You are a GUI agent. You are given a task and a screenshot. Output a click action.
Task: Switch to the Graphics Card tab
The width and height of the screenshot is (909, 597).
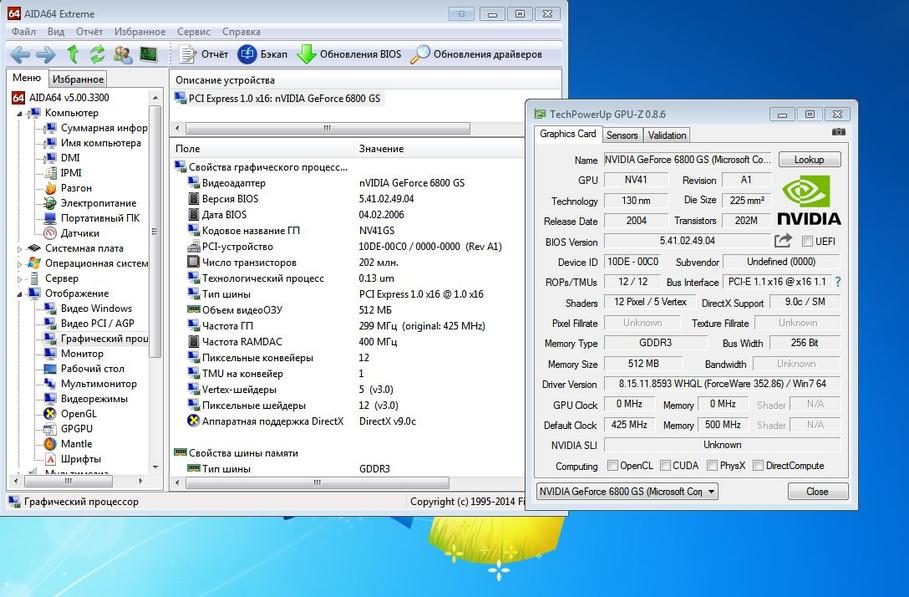(x=568, y=134)
